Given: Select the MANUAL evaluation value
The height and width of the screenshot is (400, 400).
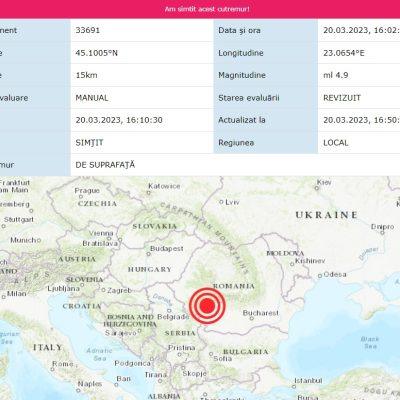Looking at the screenshot, I should pyautogui.click(x=142, y=98).
